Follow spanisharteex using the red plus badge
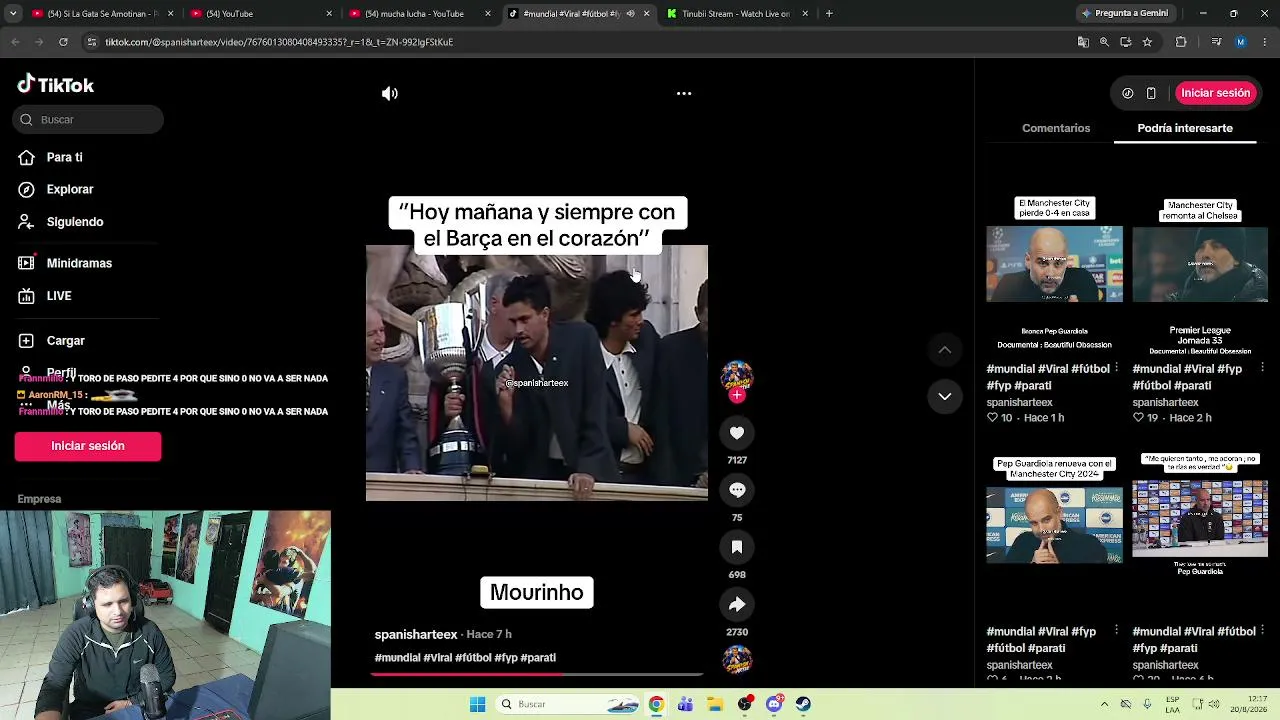Screen dimensions: 1280x720 click(737, 395)
